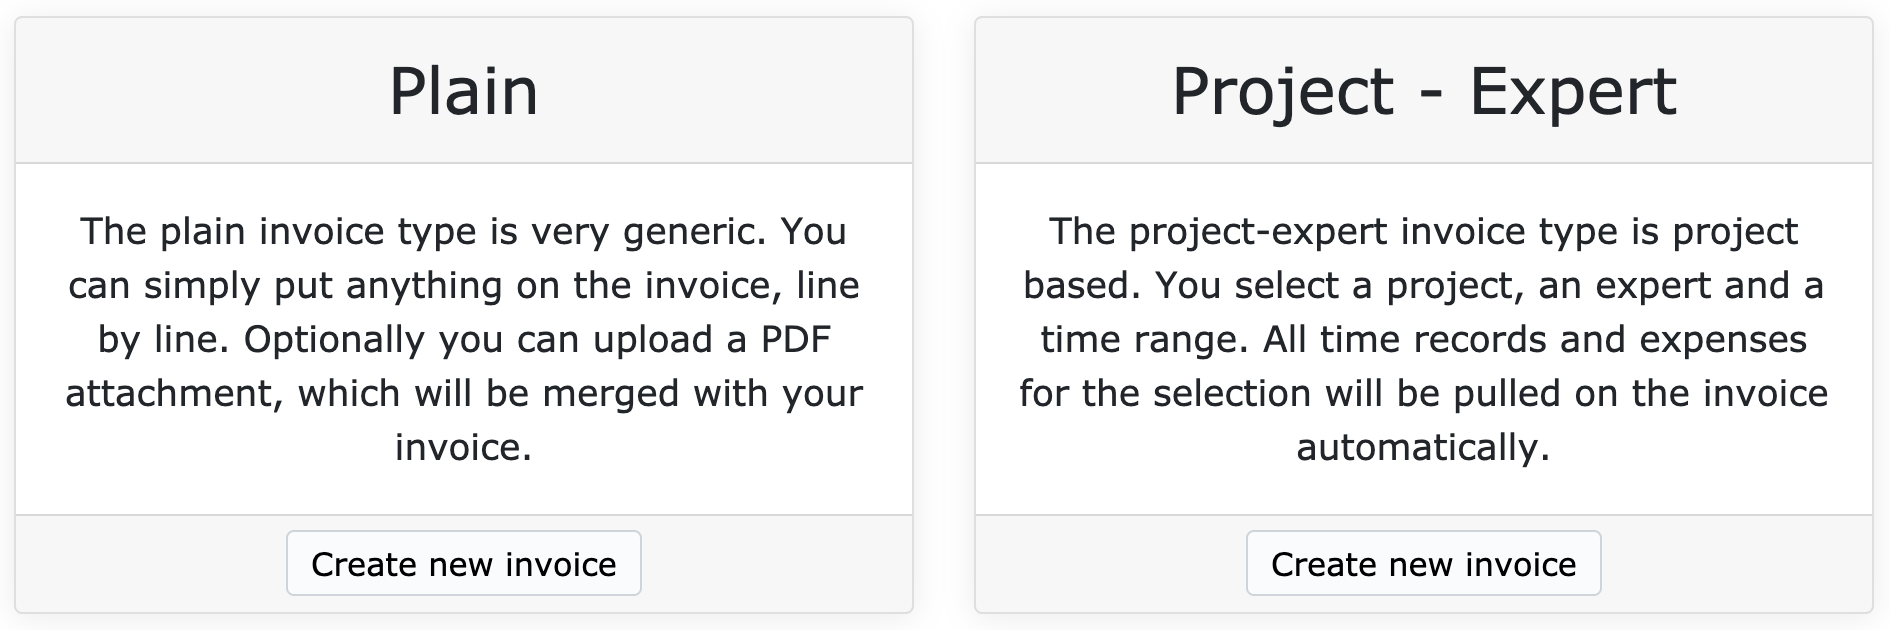Click Create new invoice under Project - Expert
This screenshot has height=630, width=1890.
(x=1424, y=563)
